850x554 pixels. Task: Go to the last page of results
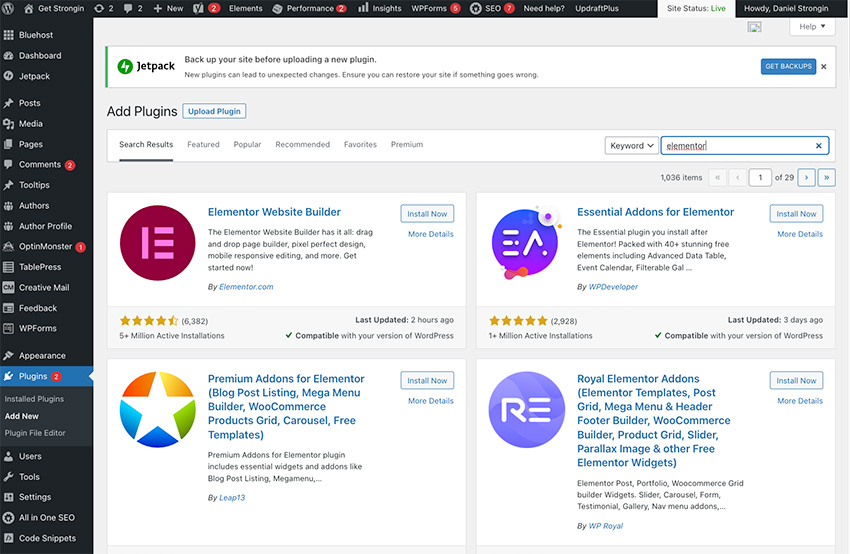(x=826, y=178)
